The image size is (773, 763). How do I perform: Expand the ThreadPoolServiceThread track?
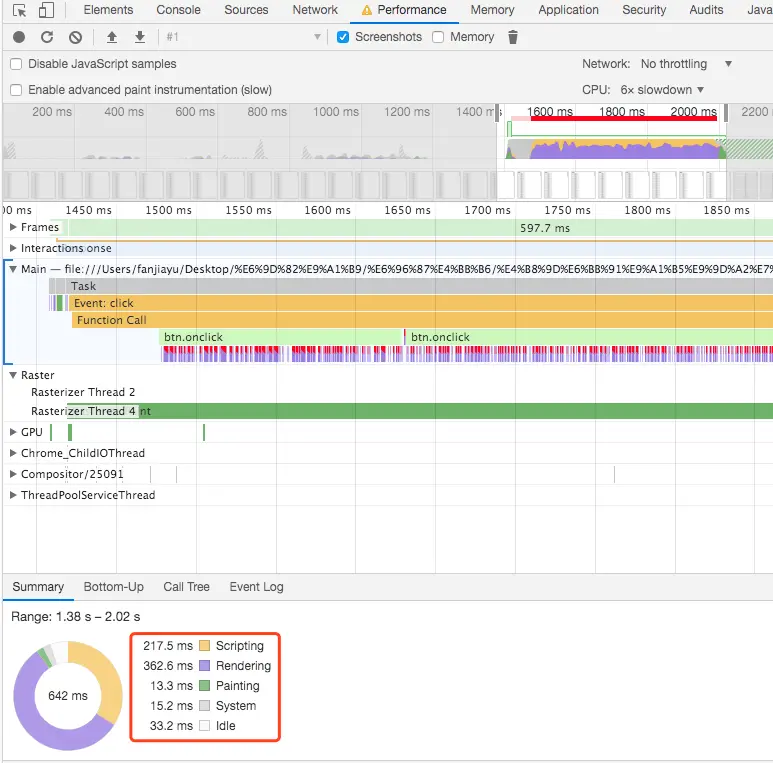point(13,495)
